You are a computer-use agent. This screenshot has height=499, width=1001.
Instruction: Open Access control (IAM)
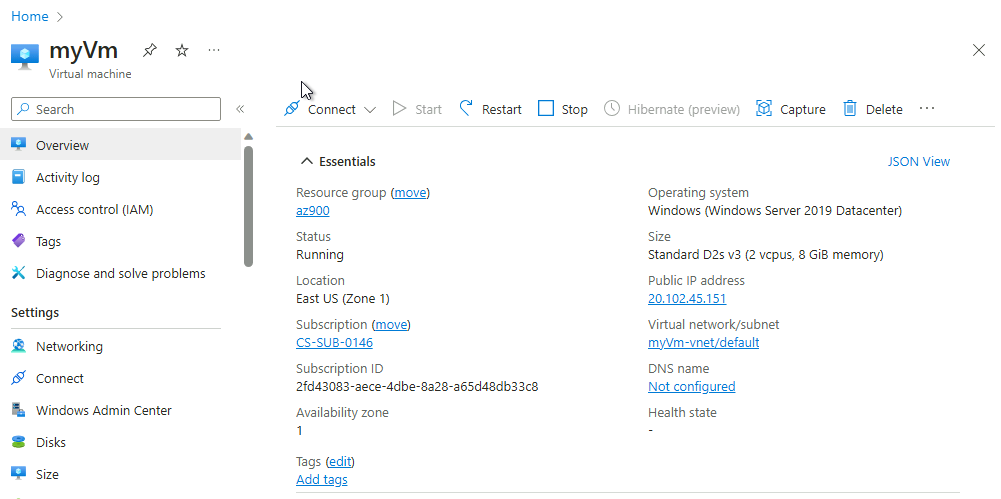(94, 209)
